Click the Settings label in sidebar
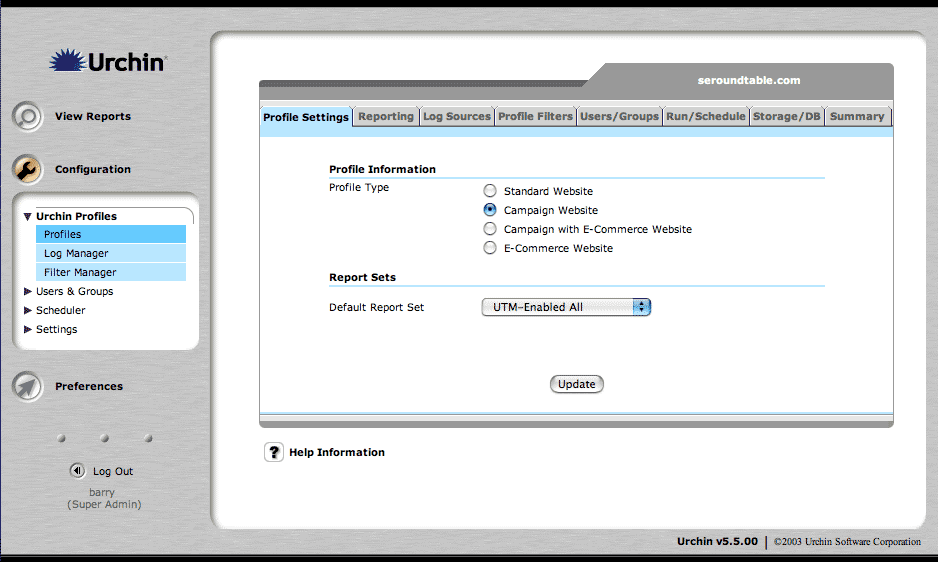Image resolution: width=938 pixels, height=562 pixels. pyautogui.click(x=56, y=329)
